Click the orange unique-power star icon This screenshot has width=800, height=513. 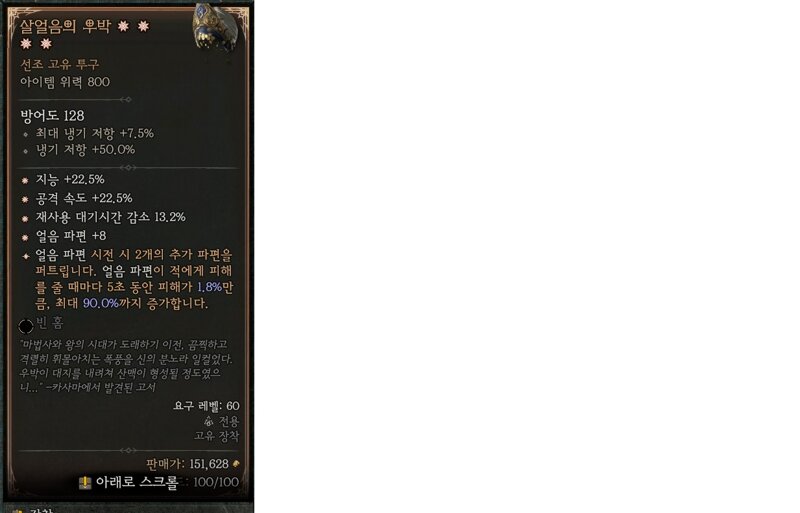coord(26,256)
